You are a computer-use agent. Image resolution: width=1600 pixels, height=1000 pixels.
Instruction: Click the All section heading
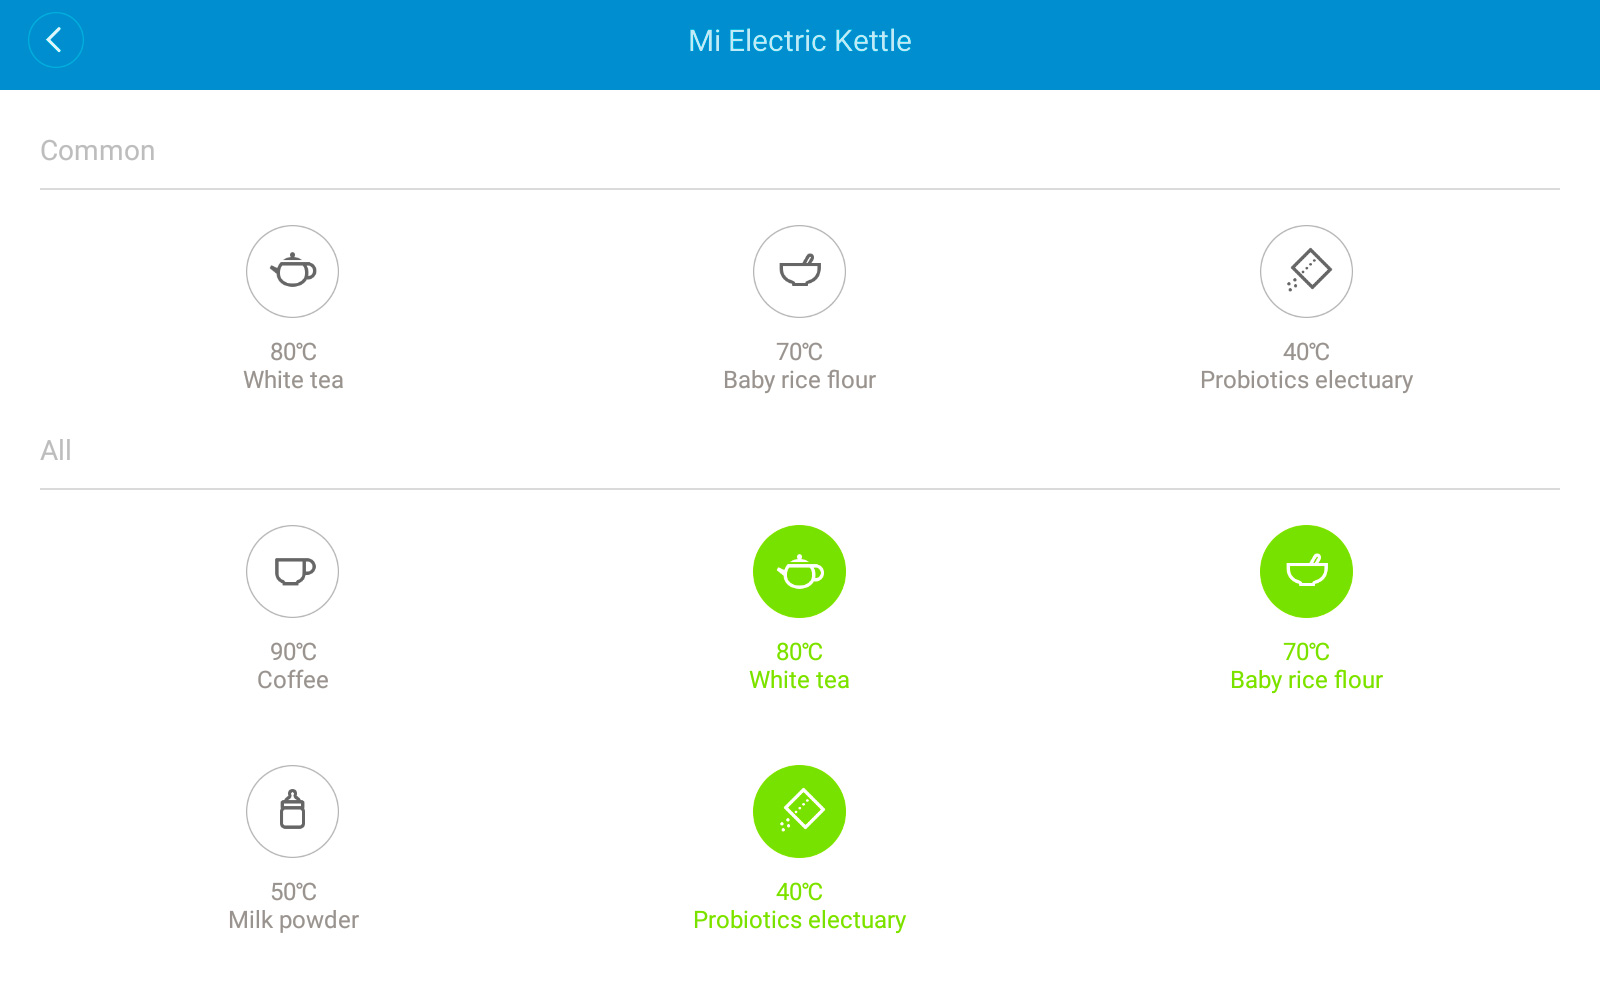click(x=56, y=451)
